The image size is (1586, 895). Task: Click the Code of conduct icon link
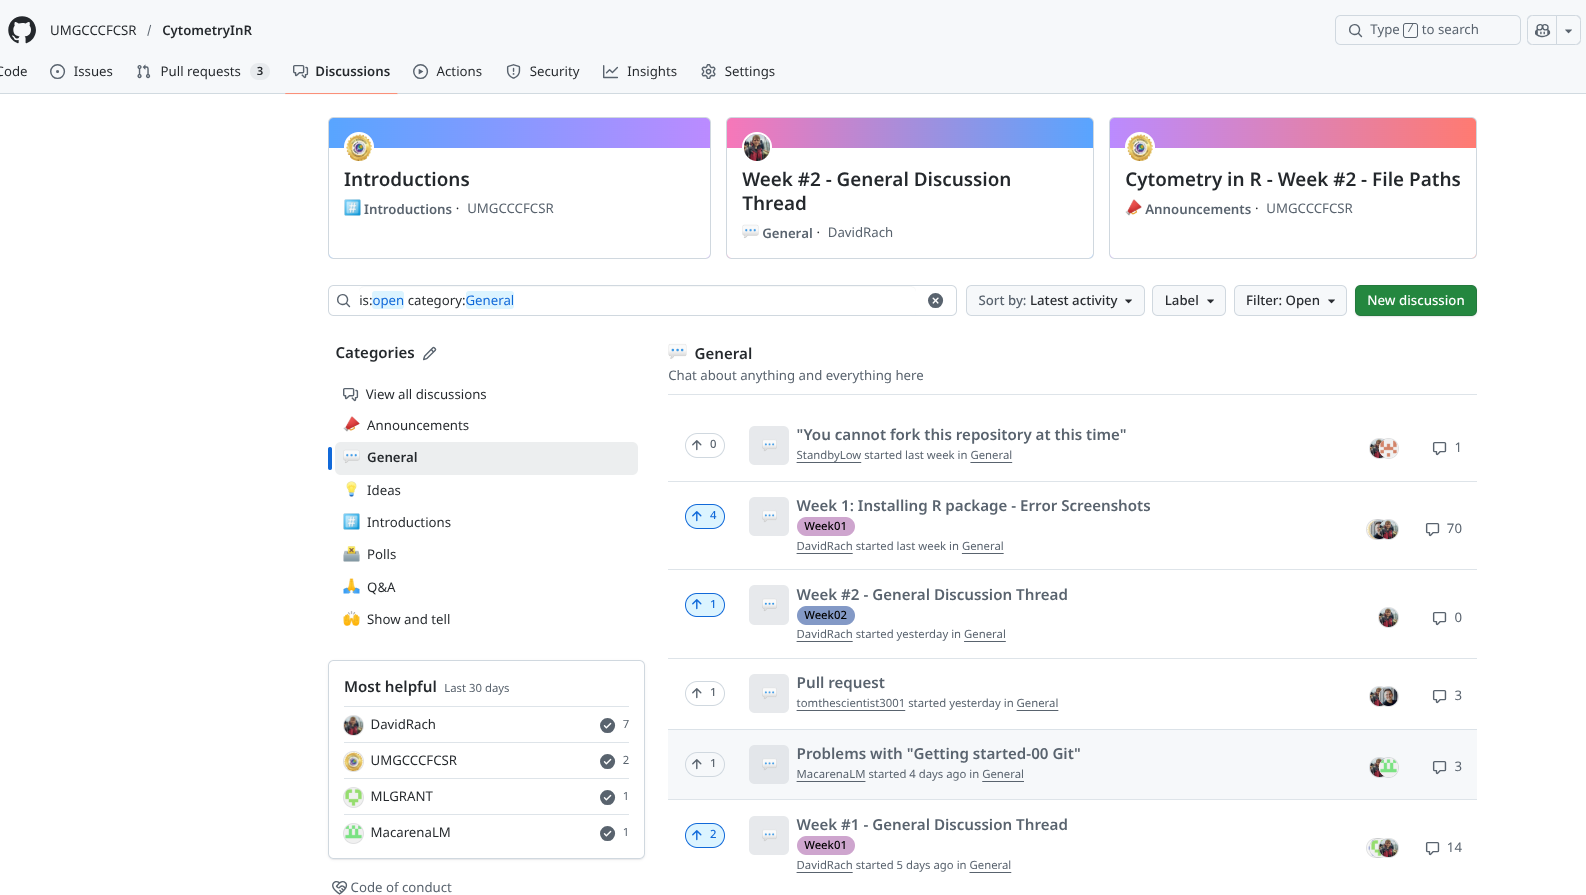point(339,887)
